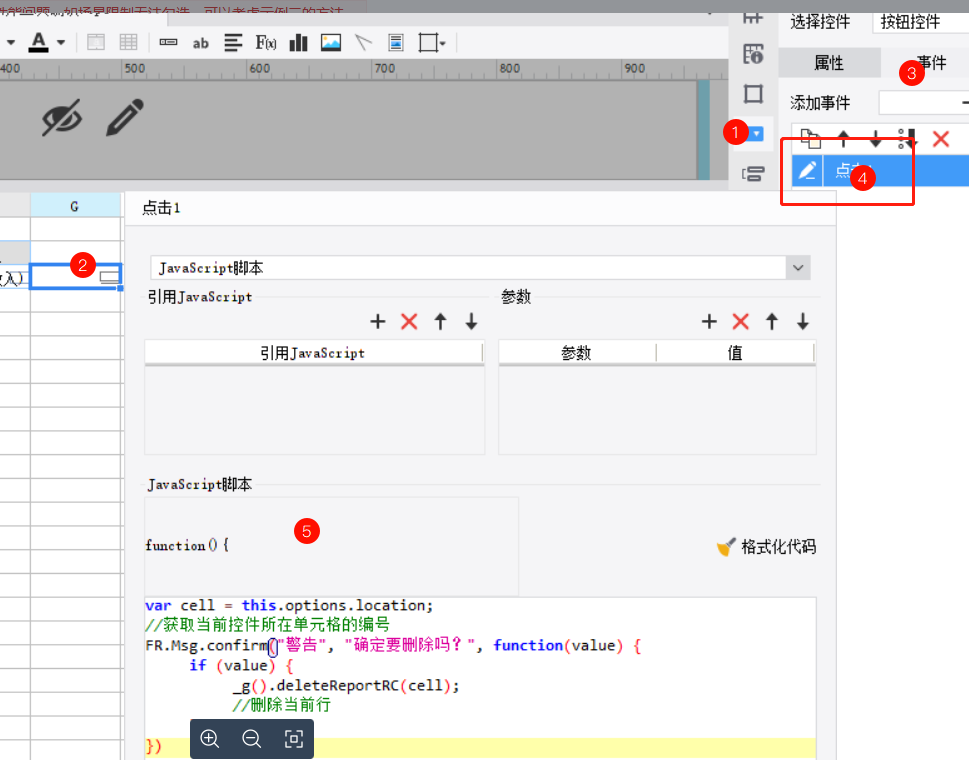Click the unmerge cells grid icon

129,43
